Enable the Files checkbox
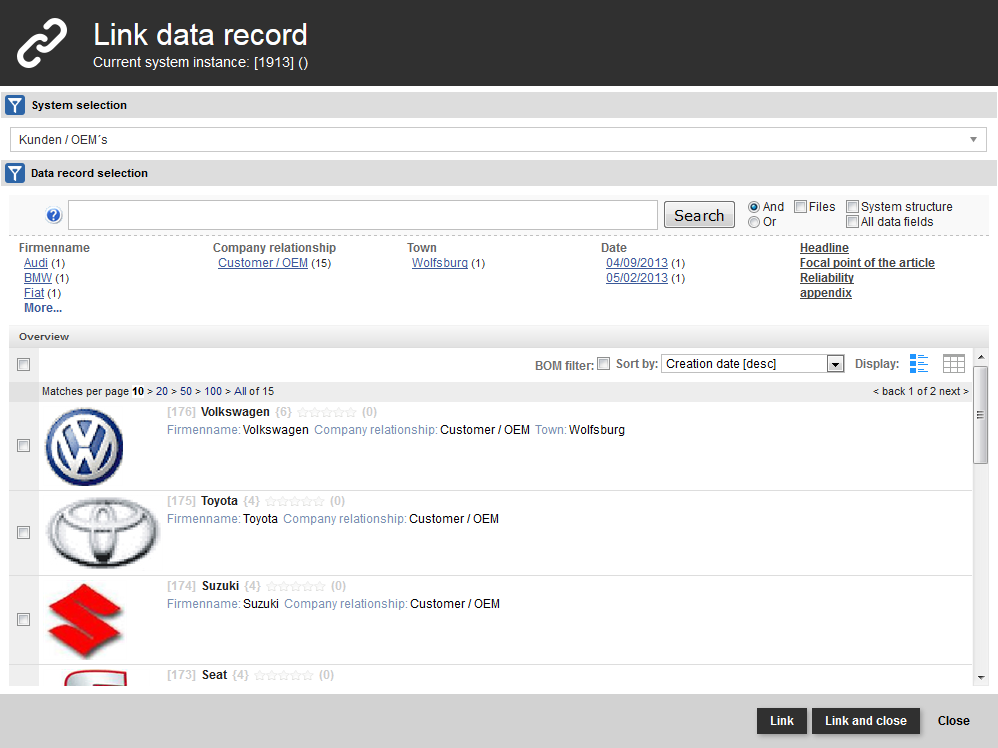The image size is (998, 748). tap(801, 206)
